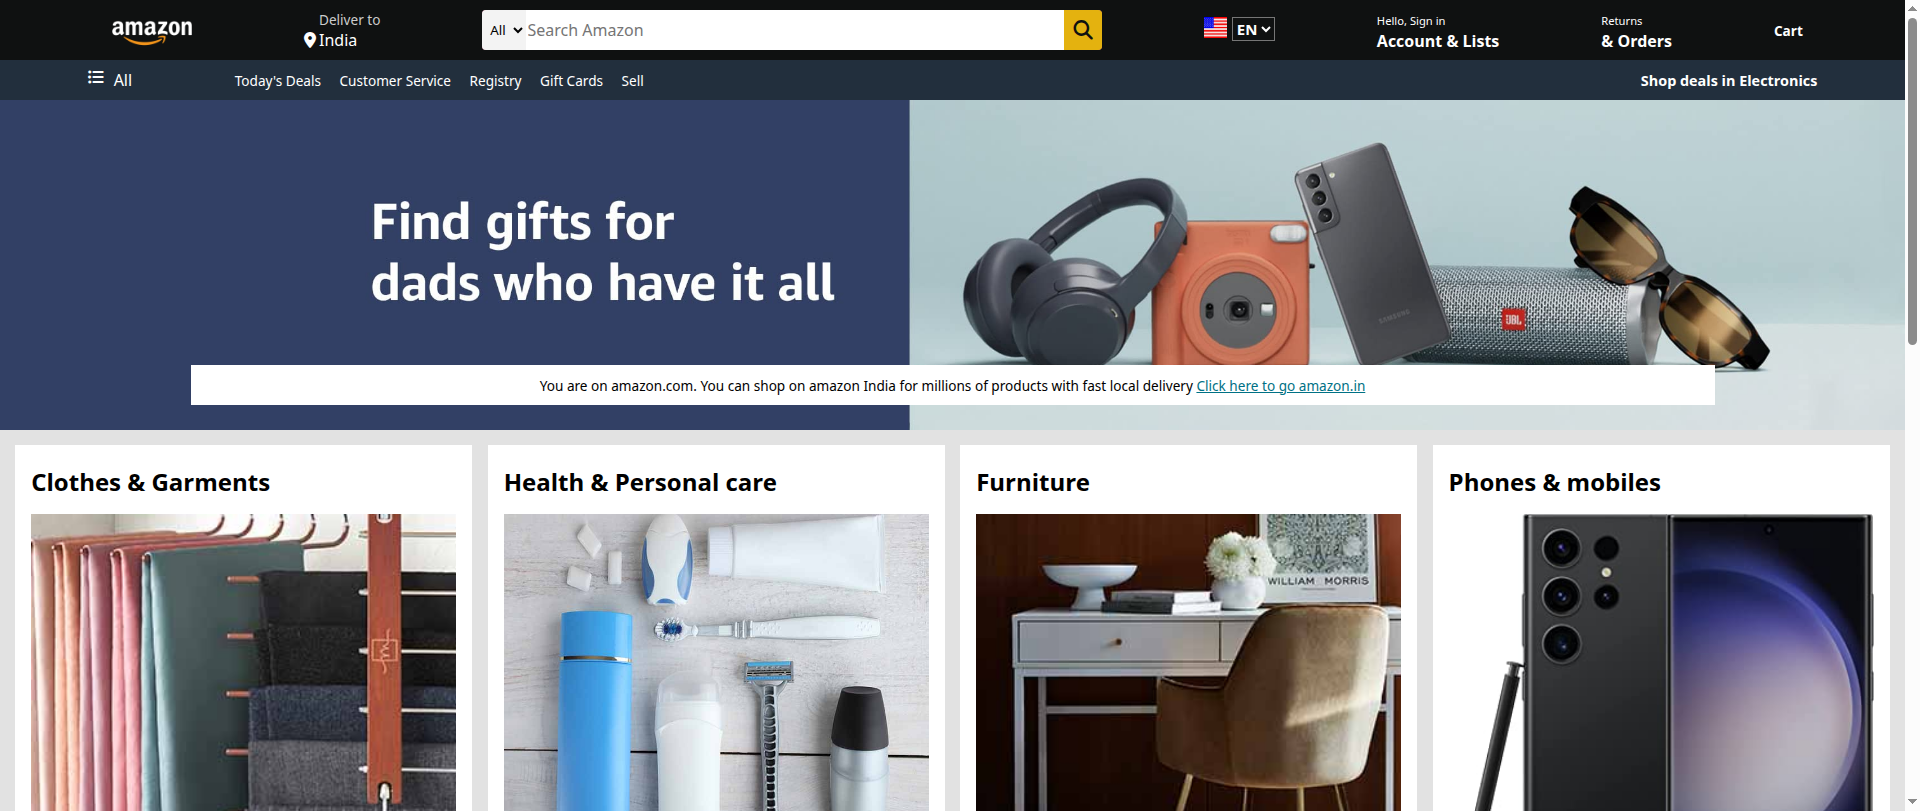Click the US flag icon
The image size is (1920, 811).
pos(1215,29)
